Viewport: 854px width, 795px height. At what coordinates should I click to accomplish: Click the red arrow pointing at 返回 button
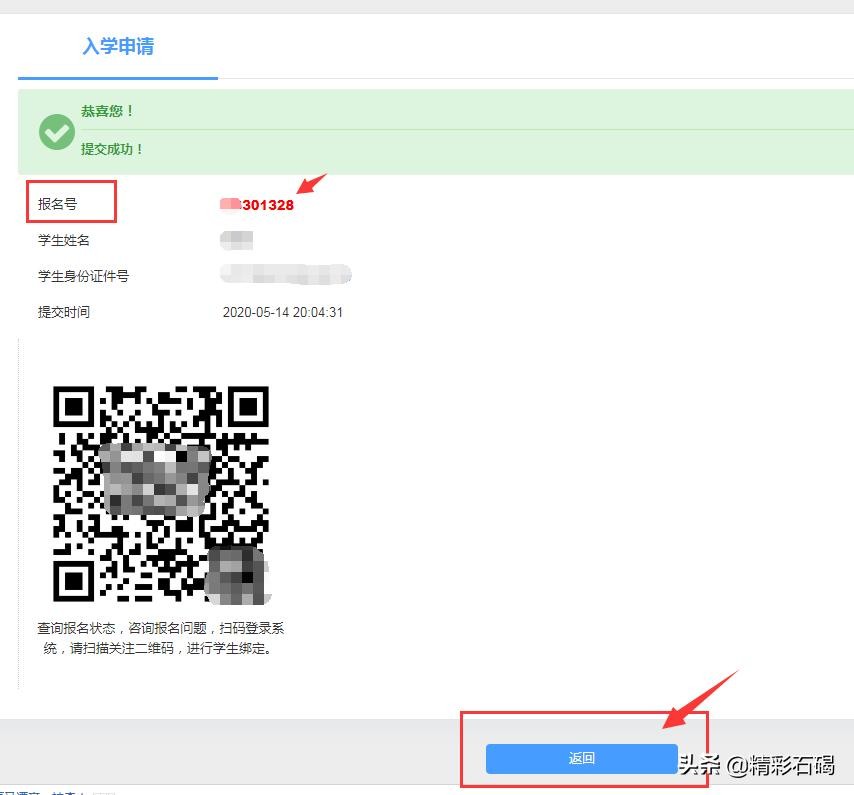698,700
